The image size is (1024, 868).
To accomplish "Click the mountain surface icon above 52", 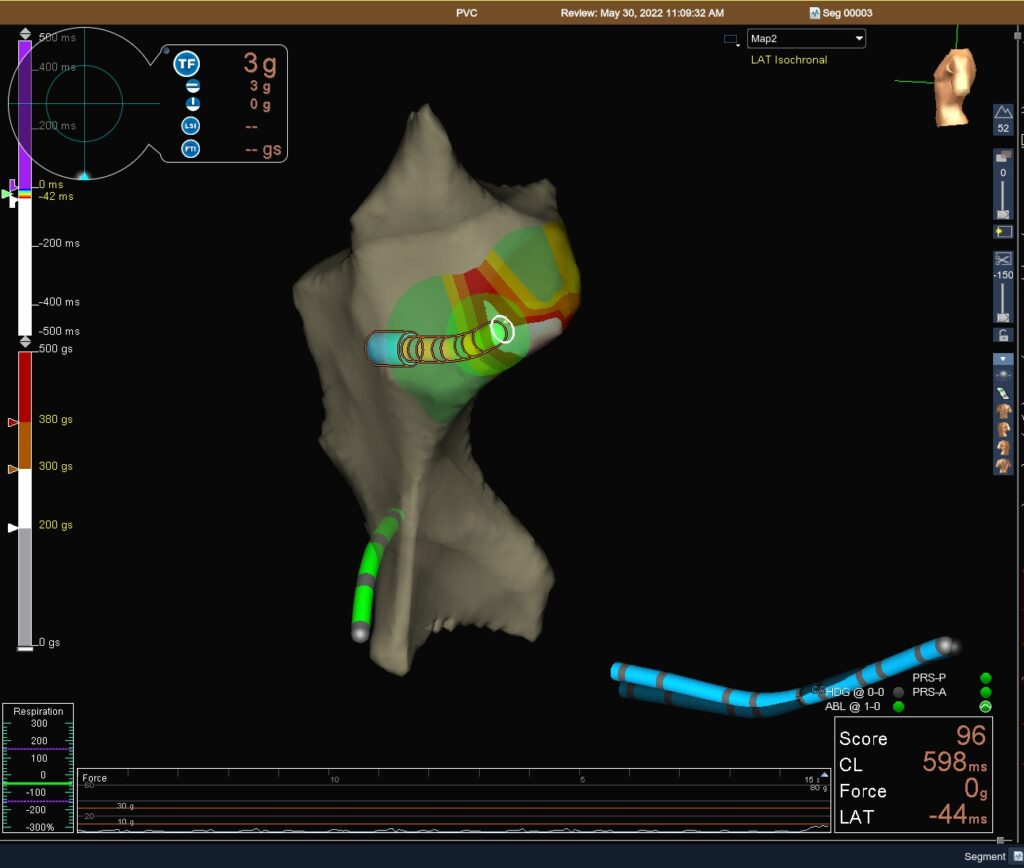I will click(x=1003, y=113).
